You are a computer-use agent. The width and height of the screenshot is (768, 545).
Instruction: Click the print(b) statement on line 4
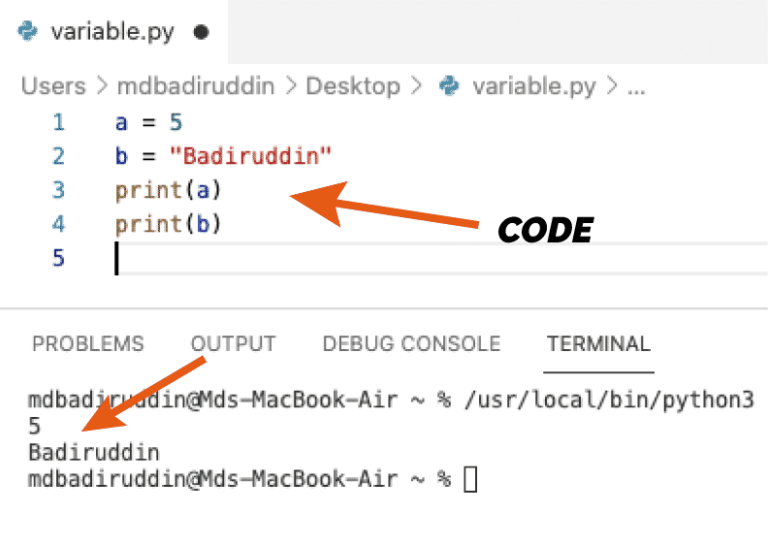click(x=168, y=225)
